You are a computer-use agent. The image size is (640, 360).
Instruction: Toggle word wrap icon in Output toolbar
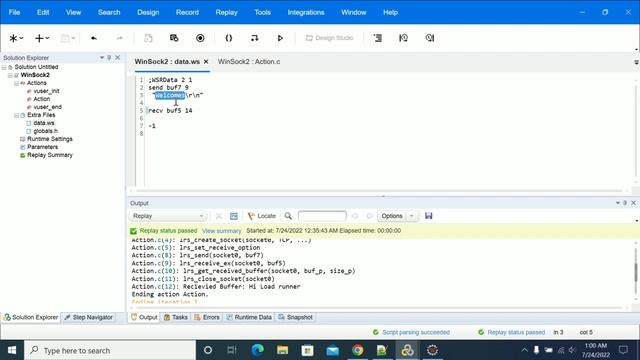pyautogui.click(x=233, y=216)
